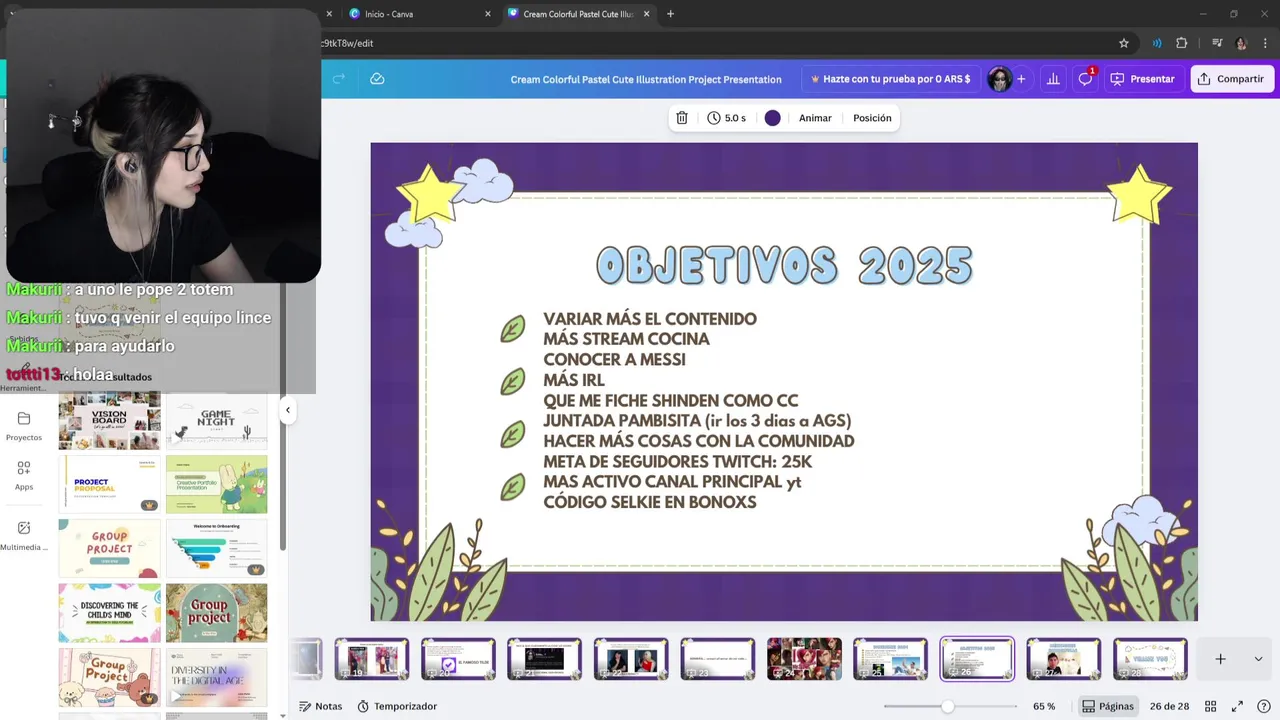Click the CONOCER A MESSI line
Image resolution: width=1280 pixels, height=720 pixels.
(x=614, y=360)
